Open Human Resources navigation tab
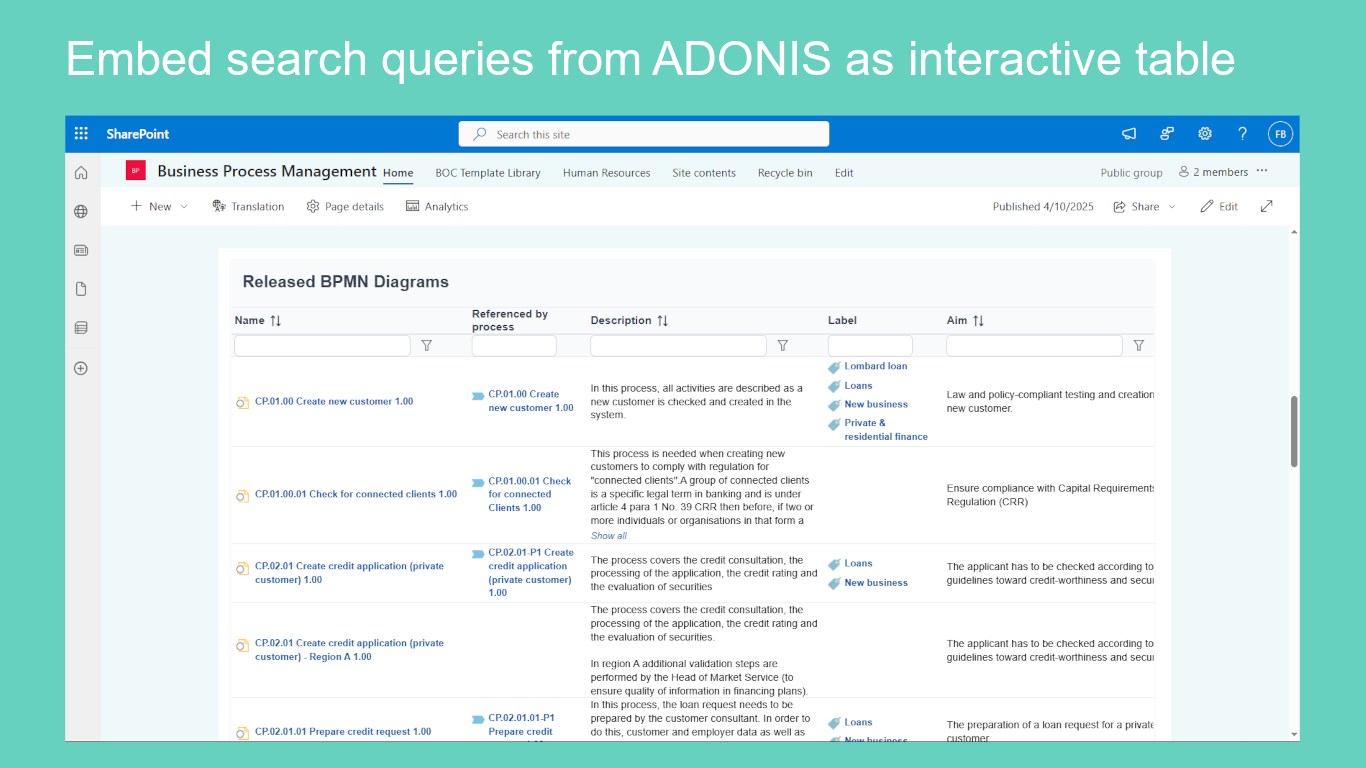This screenshot has height=768, width=1366. (x=606, y=173)
